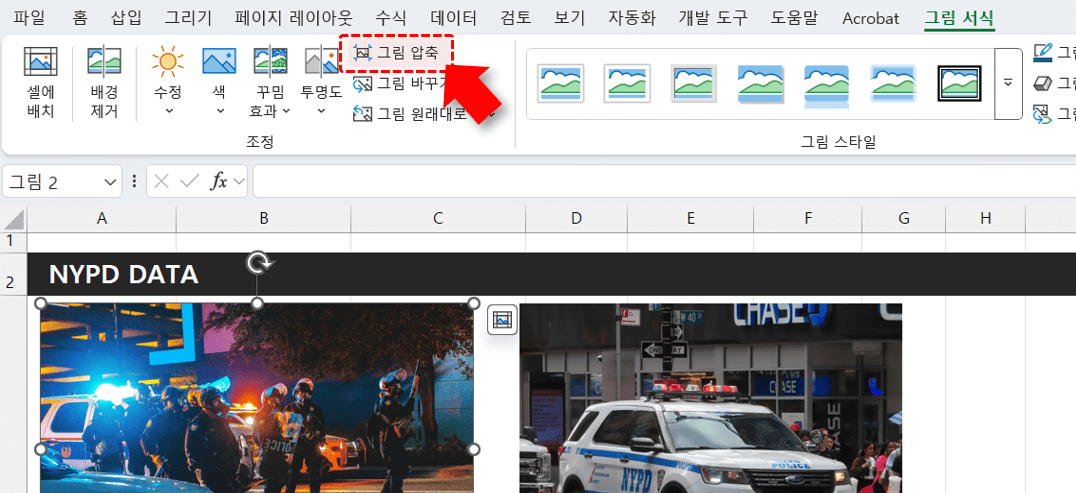Switch to the 홈 tab

(80, 17)
